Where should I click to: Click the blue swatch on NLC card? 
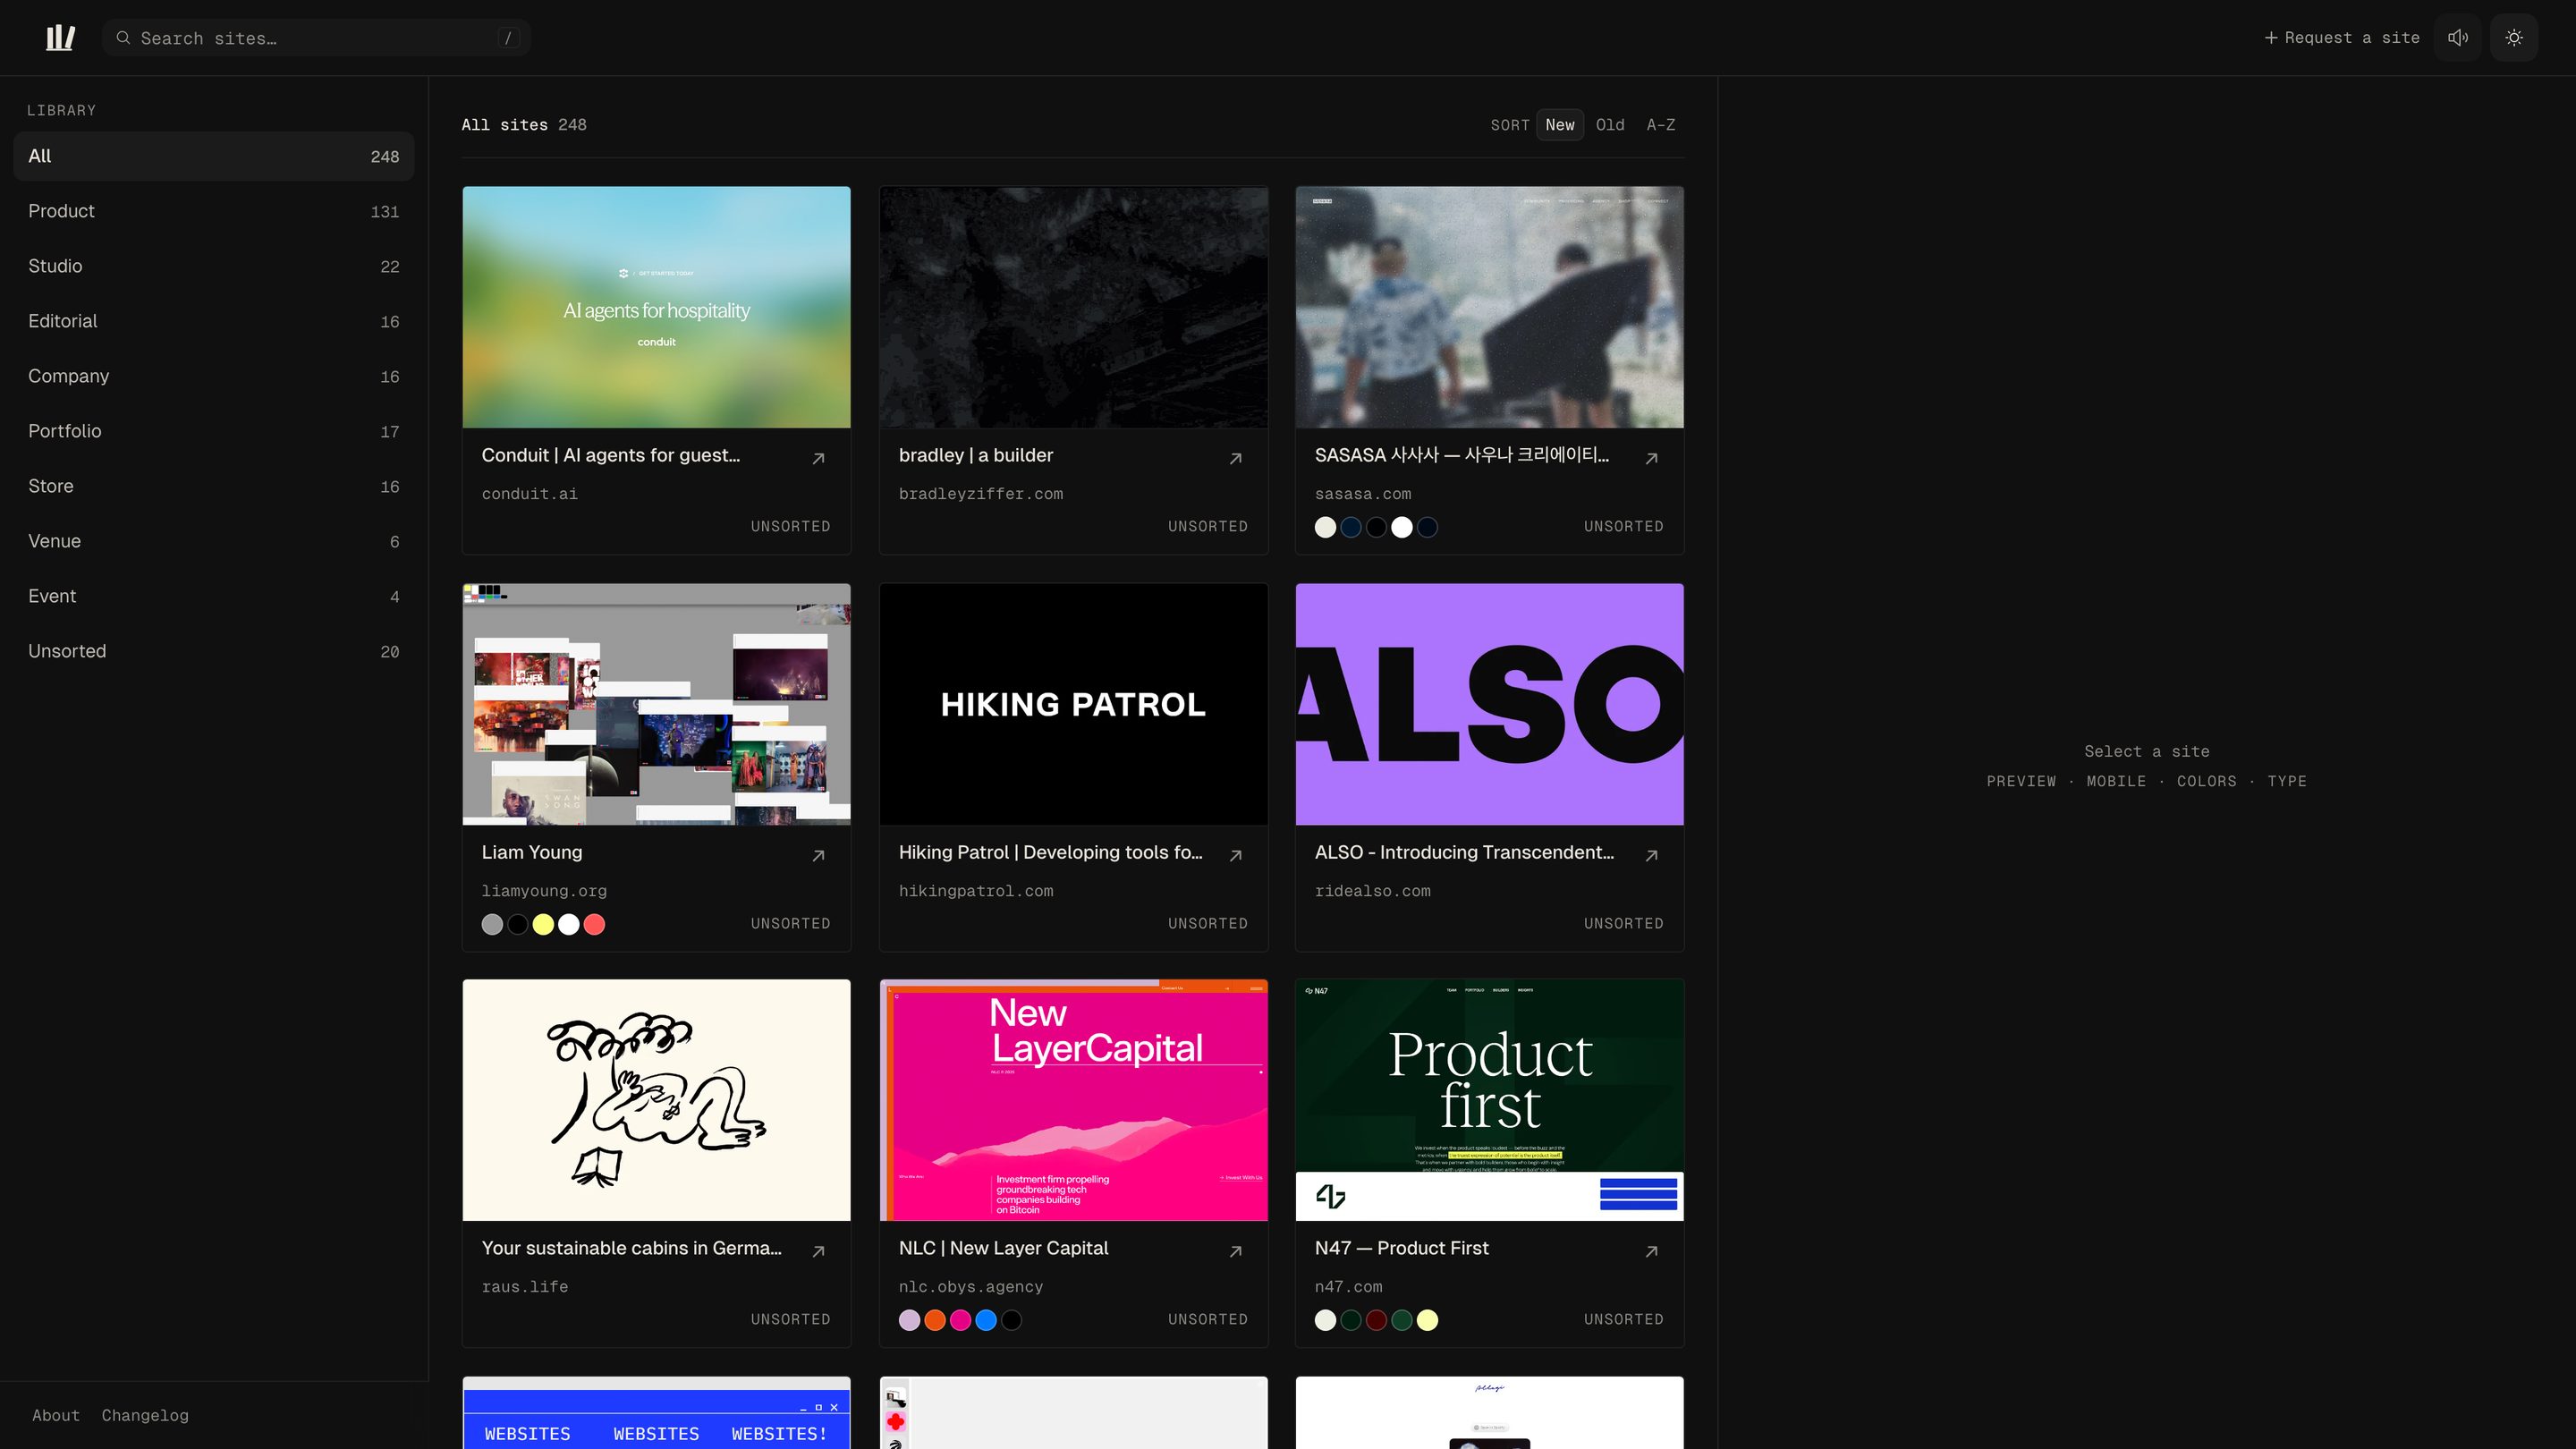tap(986, 1320)
